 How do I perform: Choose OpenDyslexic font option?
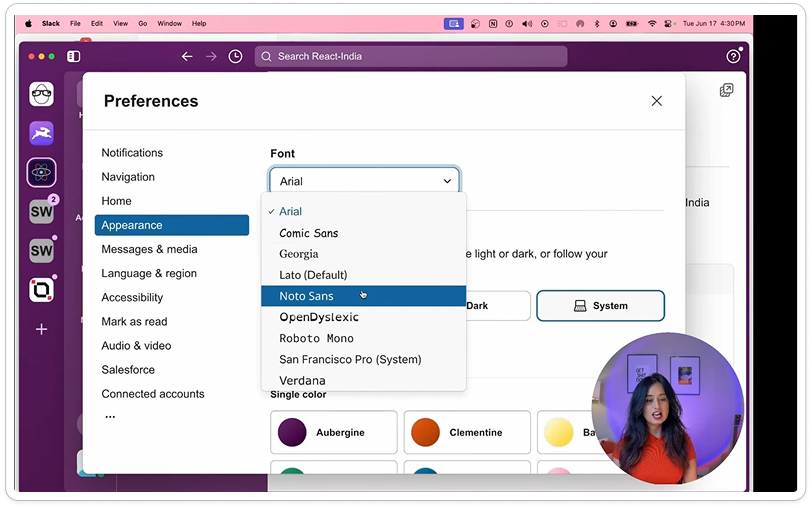364,317
